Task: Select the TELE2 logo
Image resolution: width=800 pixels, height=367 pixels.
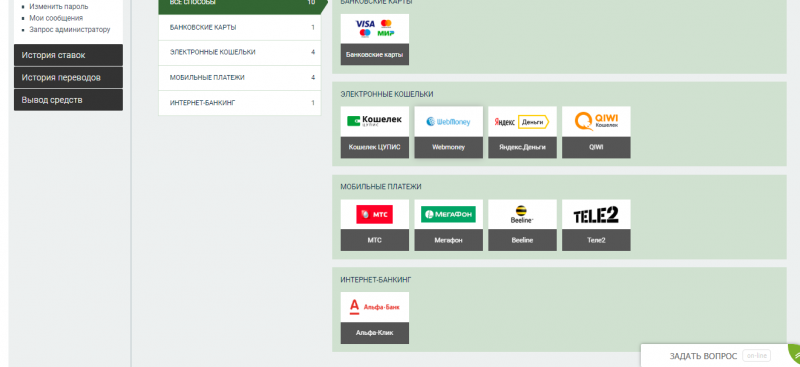Action: 596,214
